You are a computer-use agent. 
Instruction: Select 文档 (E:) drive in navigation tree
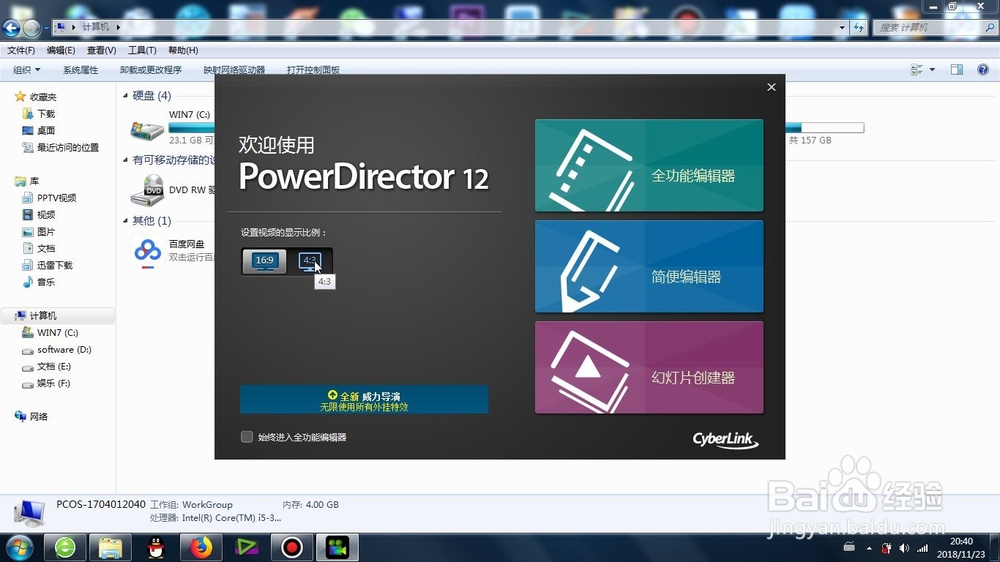click(54, 366)
